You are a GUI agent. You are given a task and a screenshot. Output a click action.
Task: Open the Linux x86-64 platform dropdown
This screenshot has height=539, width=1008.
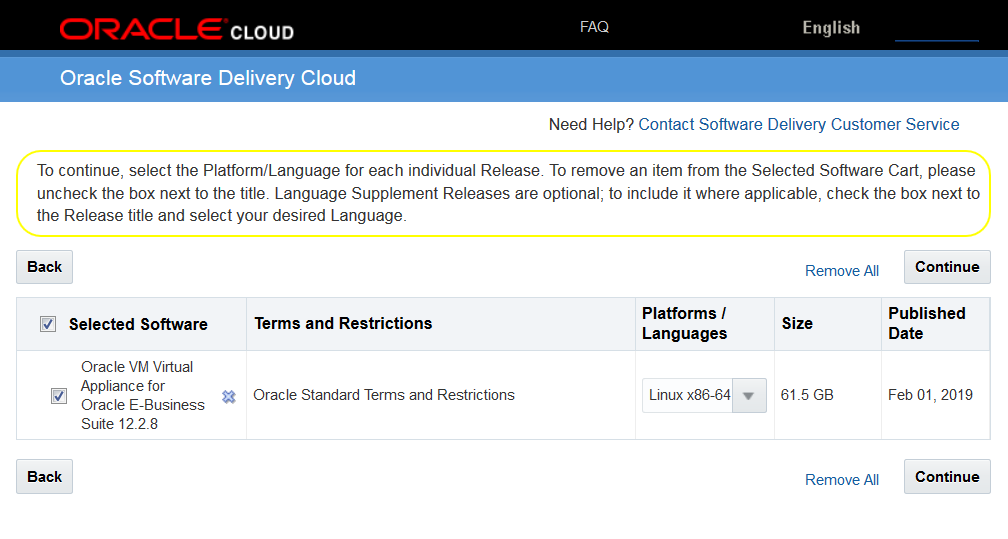[x=704, y=395]
